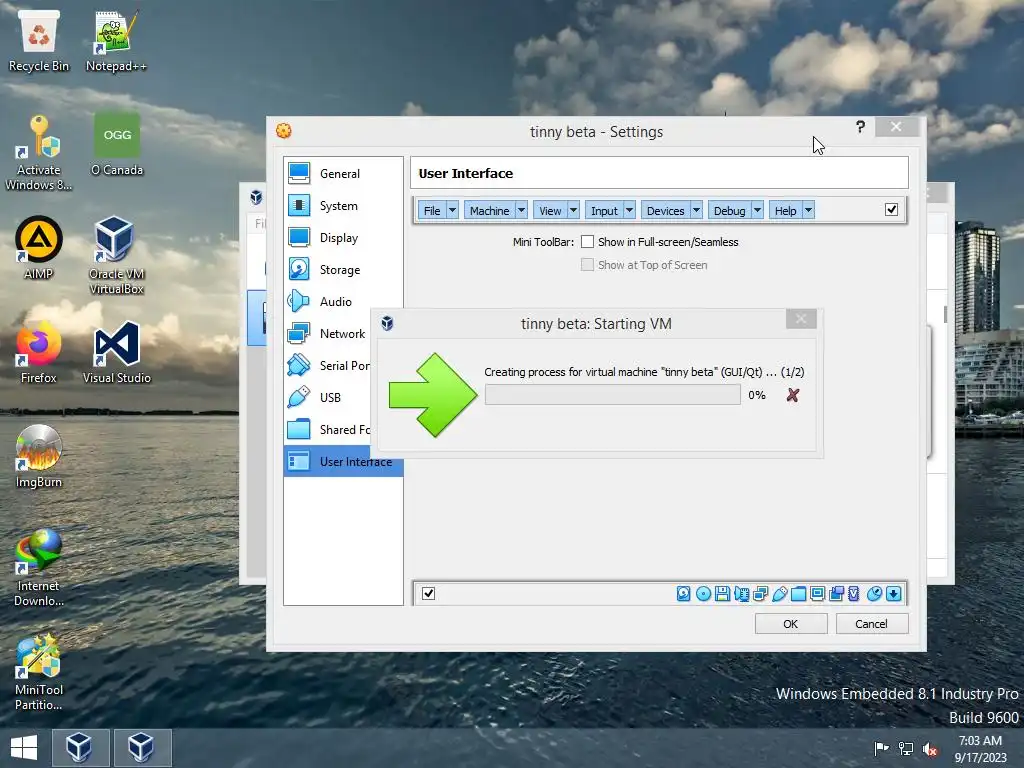Viewport: 1024px width, 768px height.
Task: Expand the Machine menu dropdown arrow
Action: click(521, 210)
